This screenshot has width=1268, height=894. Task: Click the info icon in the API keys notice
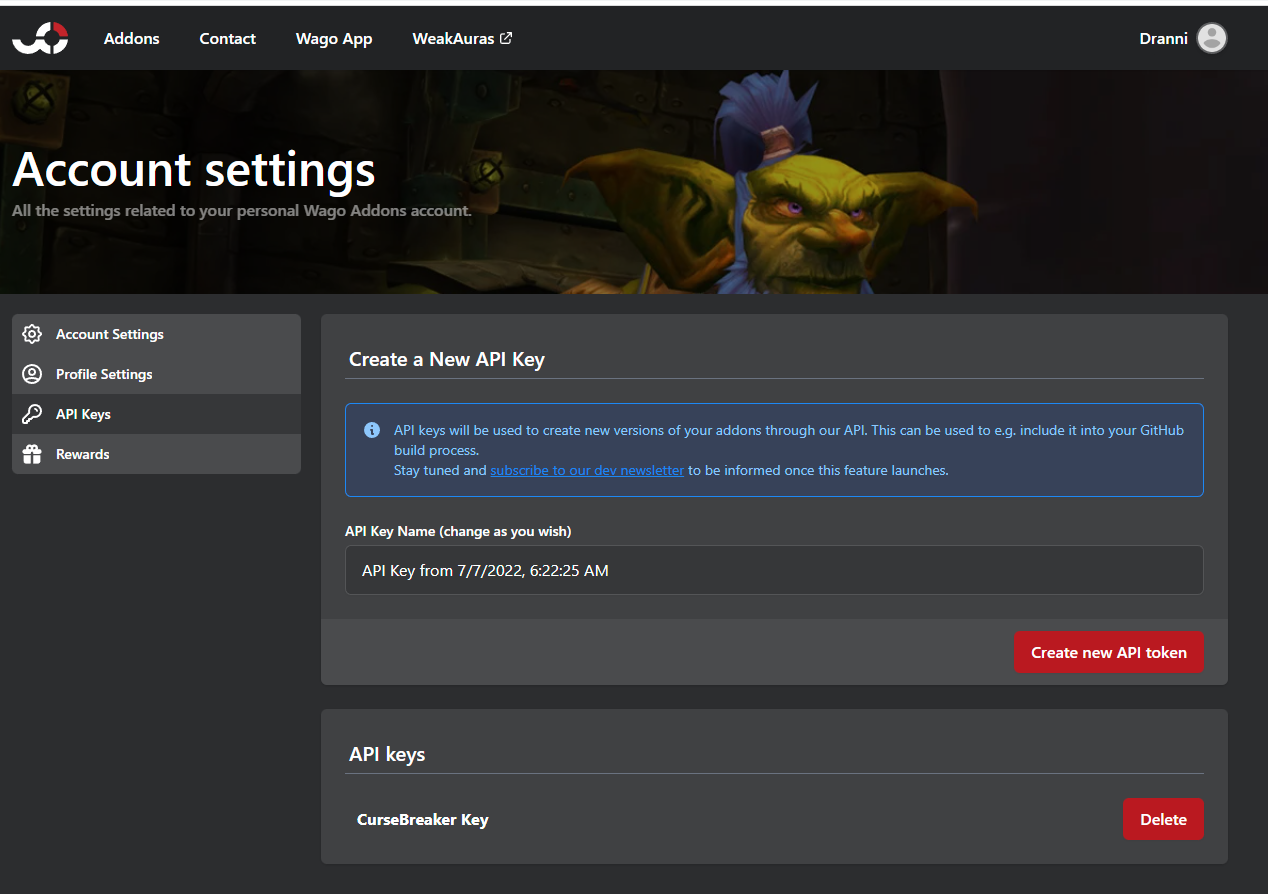371,430
